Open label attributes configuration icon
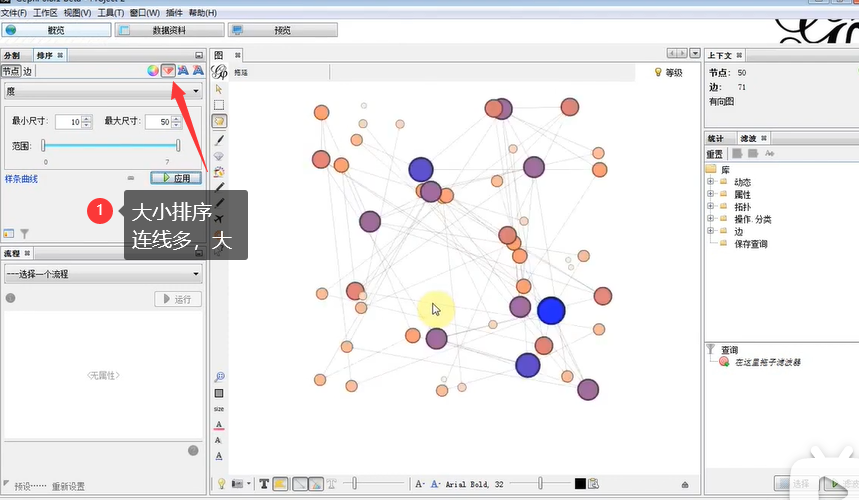Viewport: 859px width, 500px height. [593, 484]
